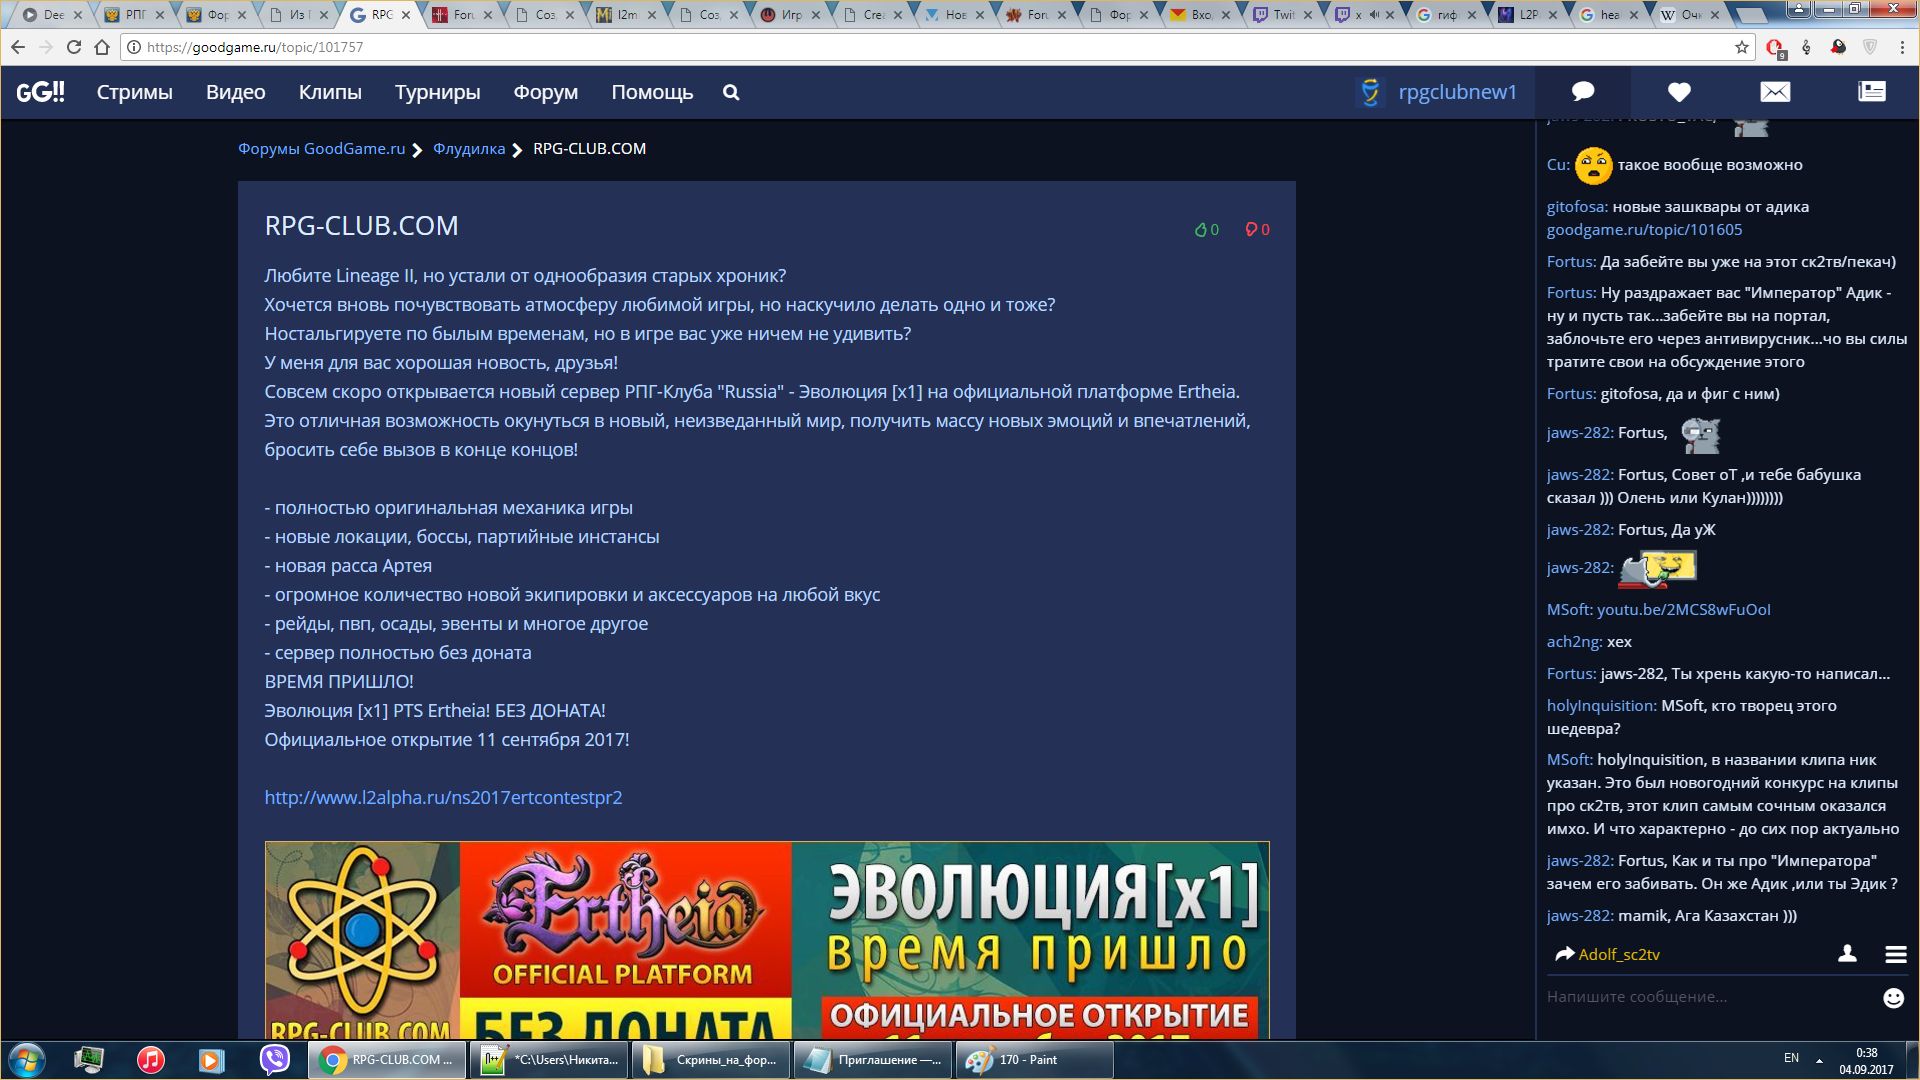Open goodgame.ru/topic/101605 chat link
The width and height of the screenshot is (1920, 1080).
coord(1644,229)
